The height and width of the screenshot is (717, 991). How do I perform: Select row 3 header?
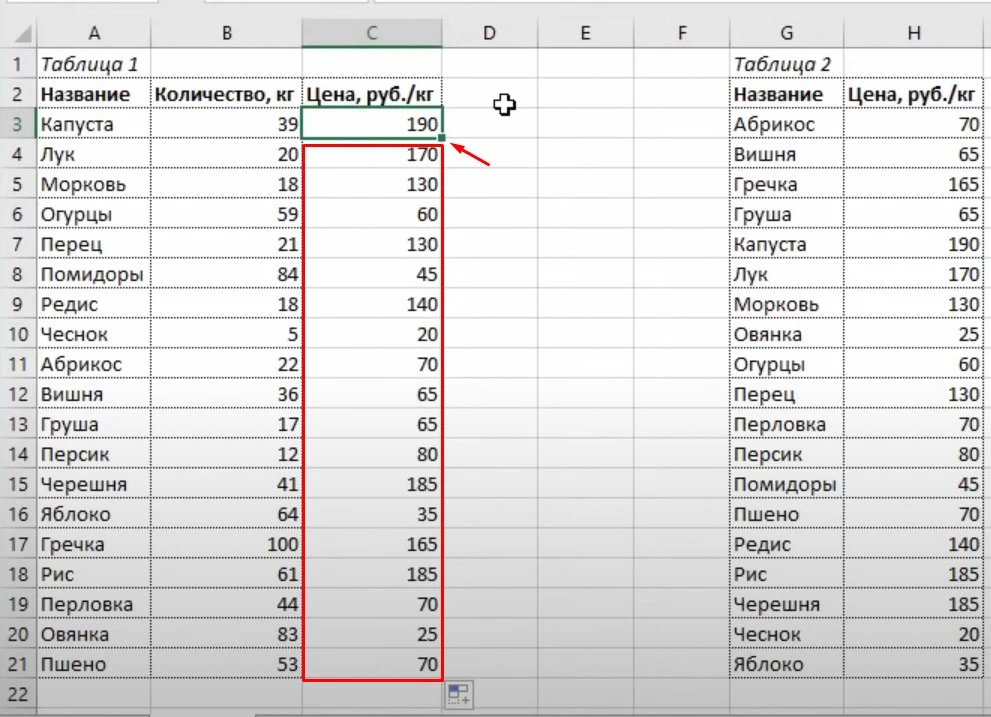click(17, 124)
